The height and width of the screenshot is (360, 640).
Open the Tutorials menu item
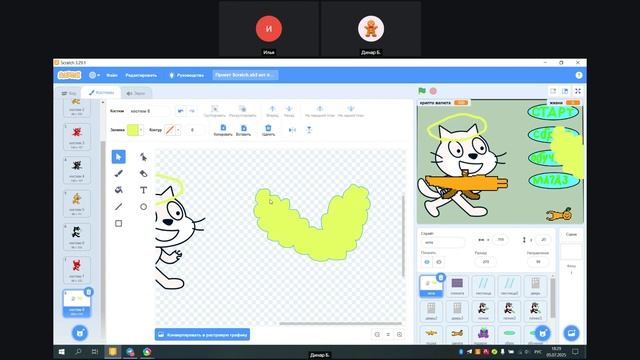click(x=187, y=75)
